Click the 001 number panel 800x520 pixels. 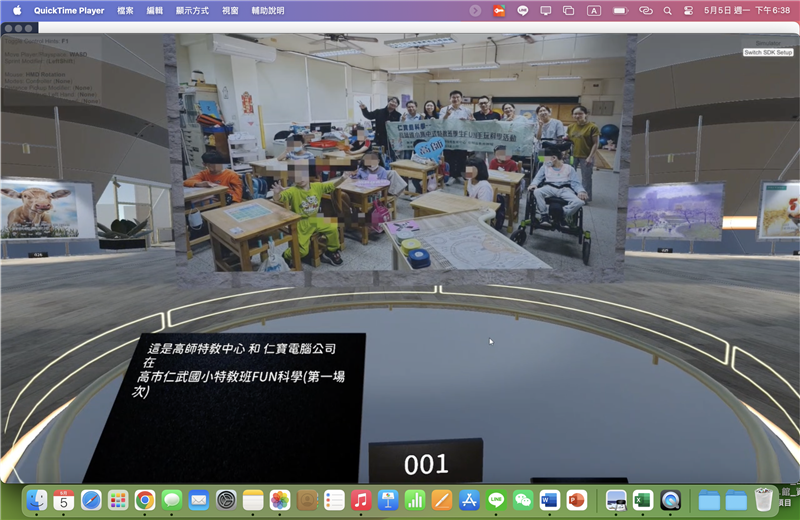(426, 461)
